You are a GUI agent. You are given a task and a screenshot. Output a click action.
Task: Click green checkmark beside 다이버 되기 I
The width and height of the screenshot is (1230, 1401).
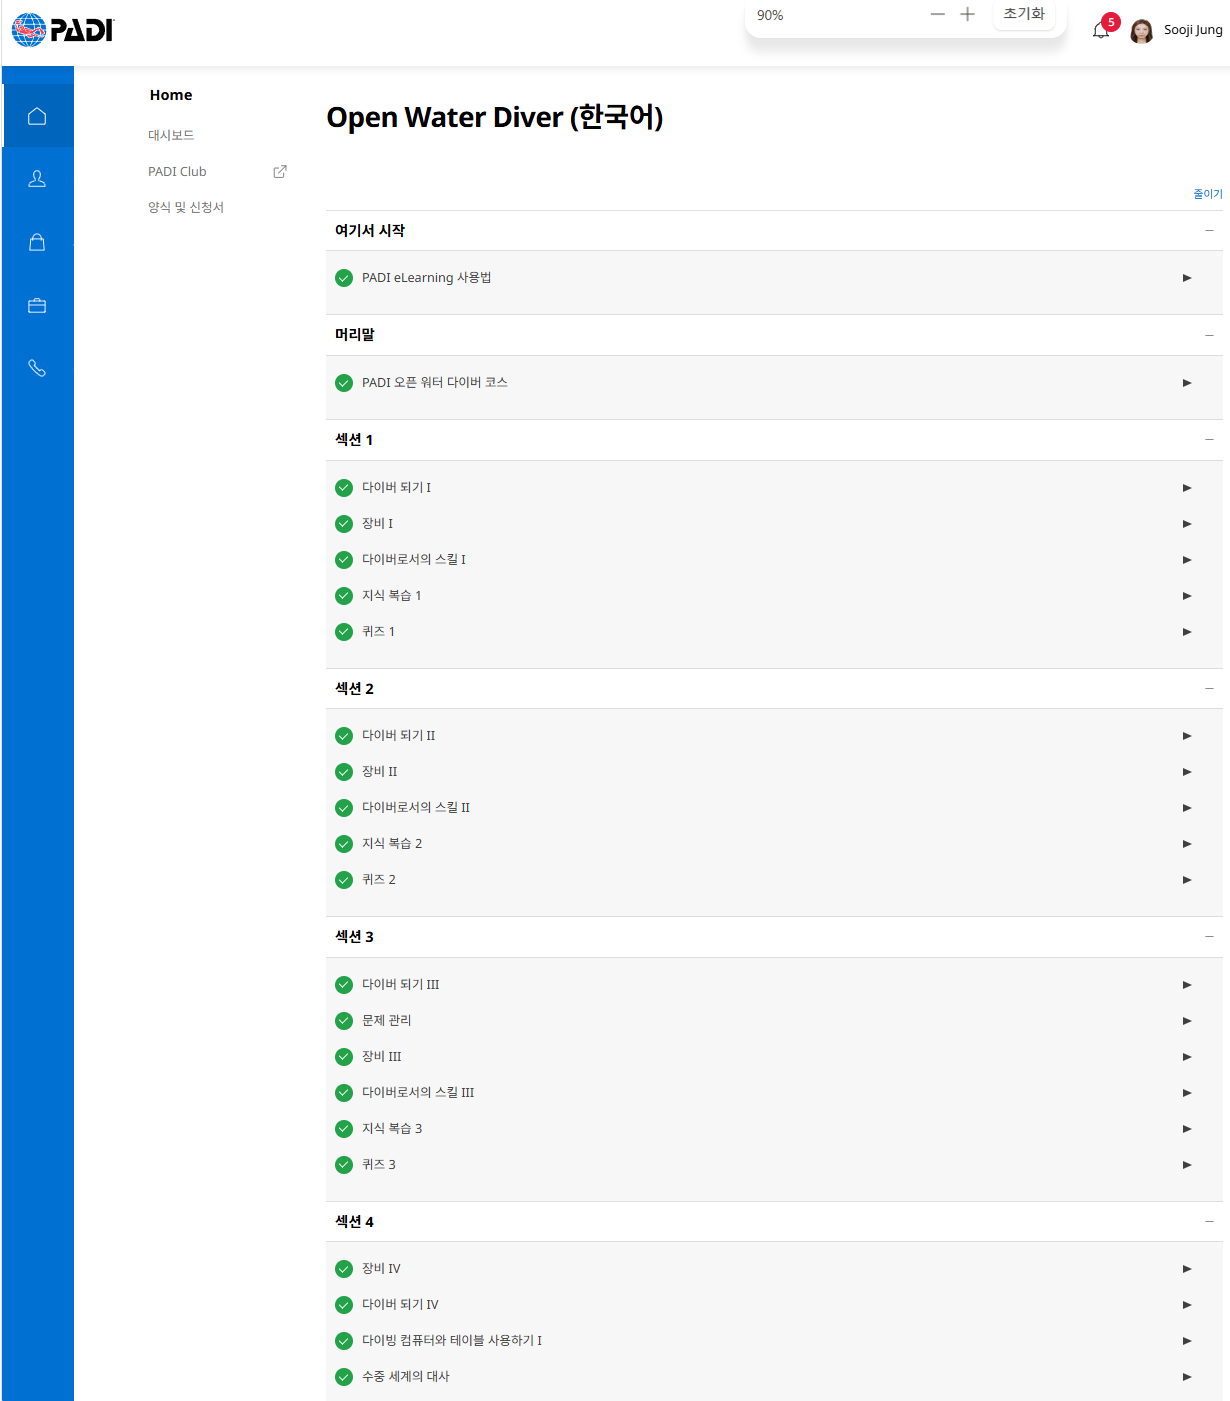pos(344,488)
